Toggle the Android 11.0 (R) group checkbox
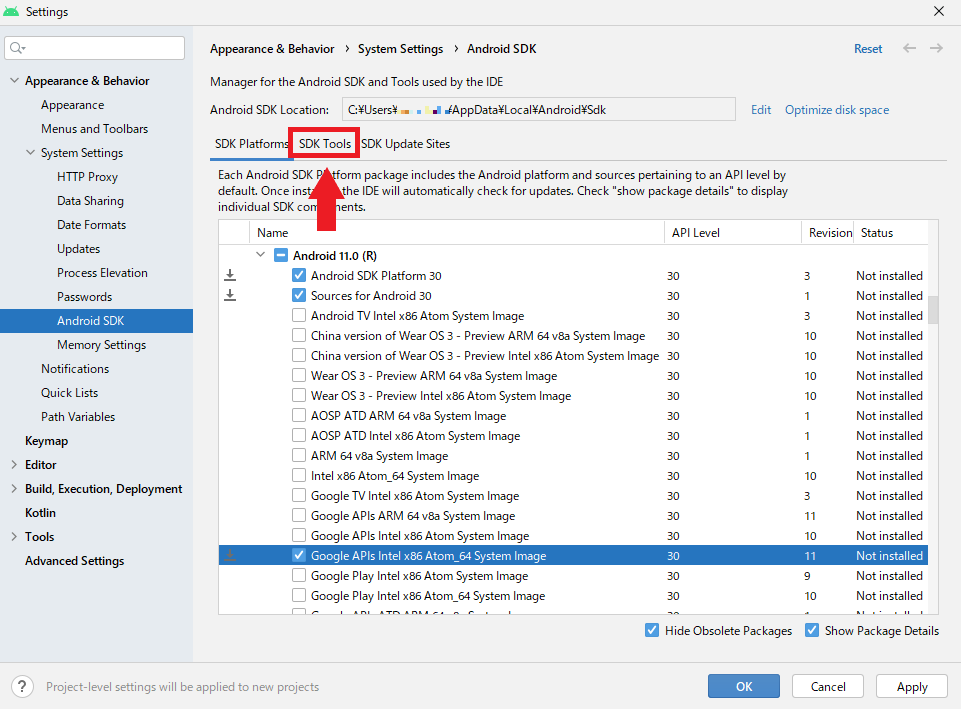The image size is (961, 709). click(x=281, y=256)
